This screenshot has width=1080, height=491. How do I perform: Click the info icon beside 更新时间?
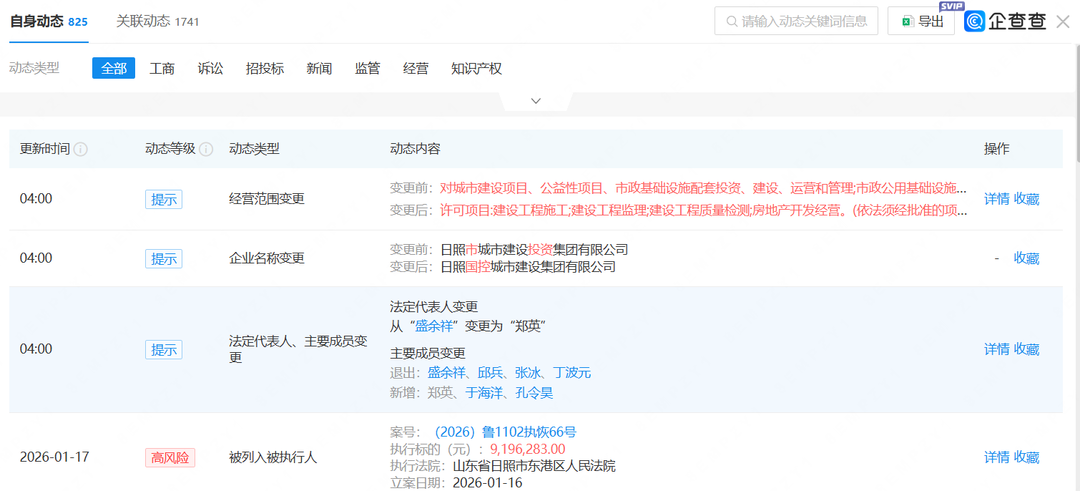coord(81,149)
